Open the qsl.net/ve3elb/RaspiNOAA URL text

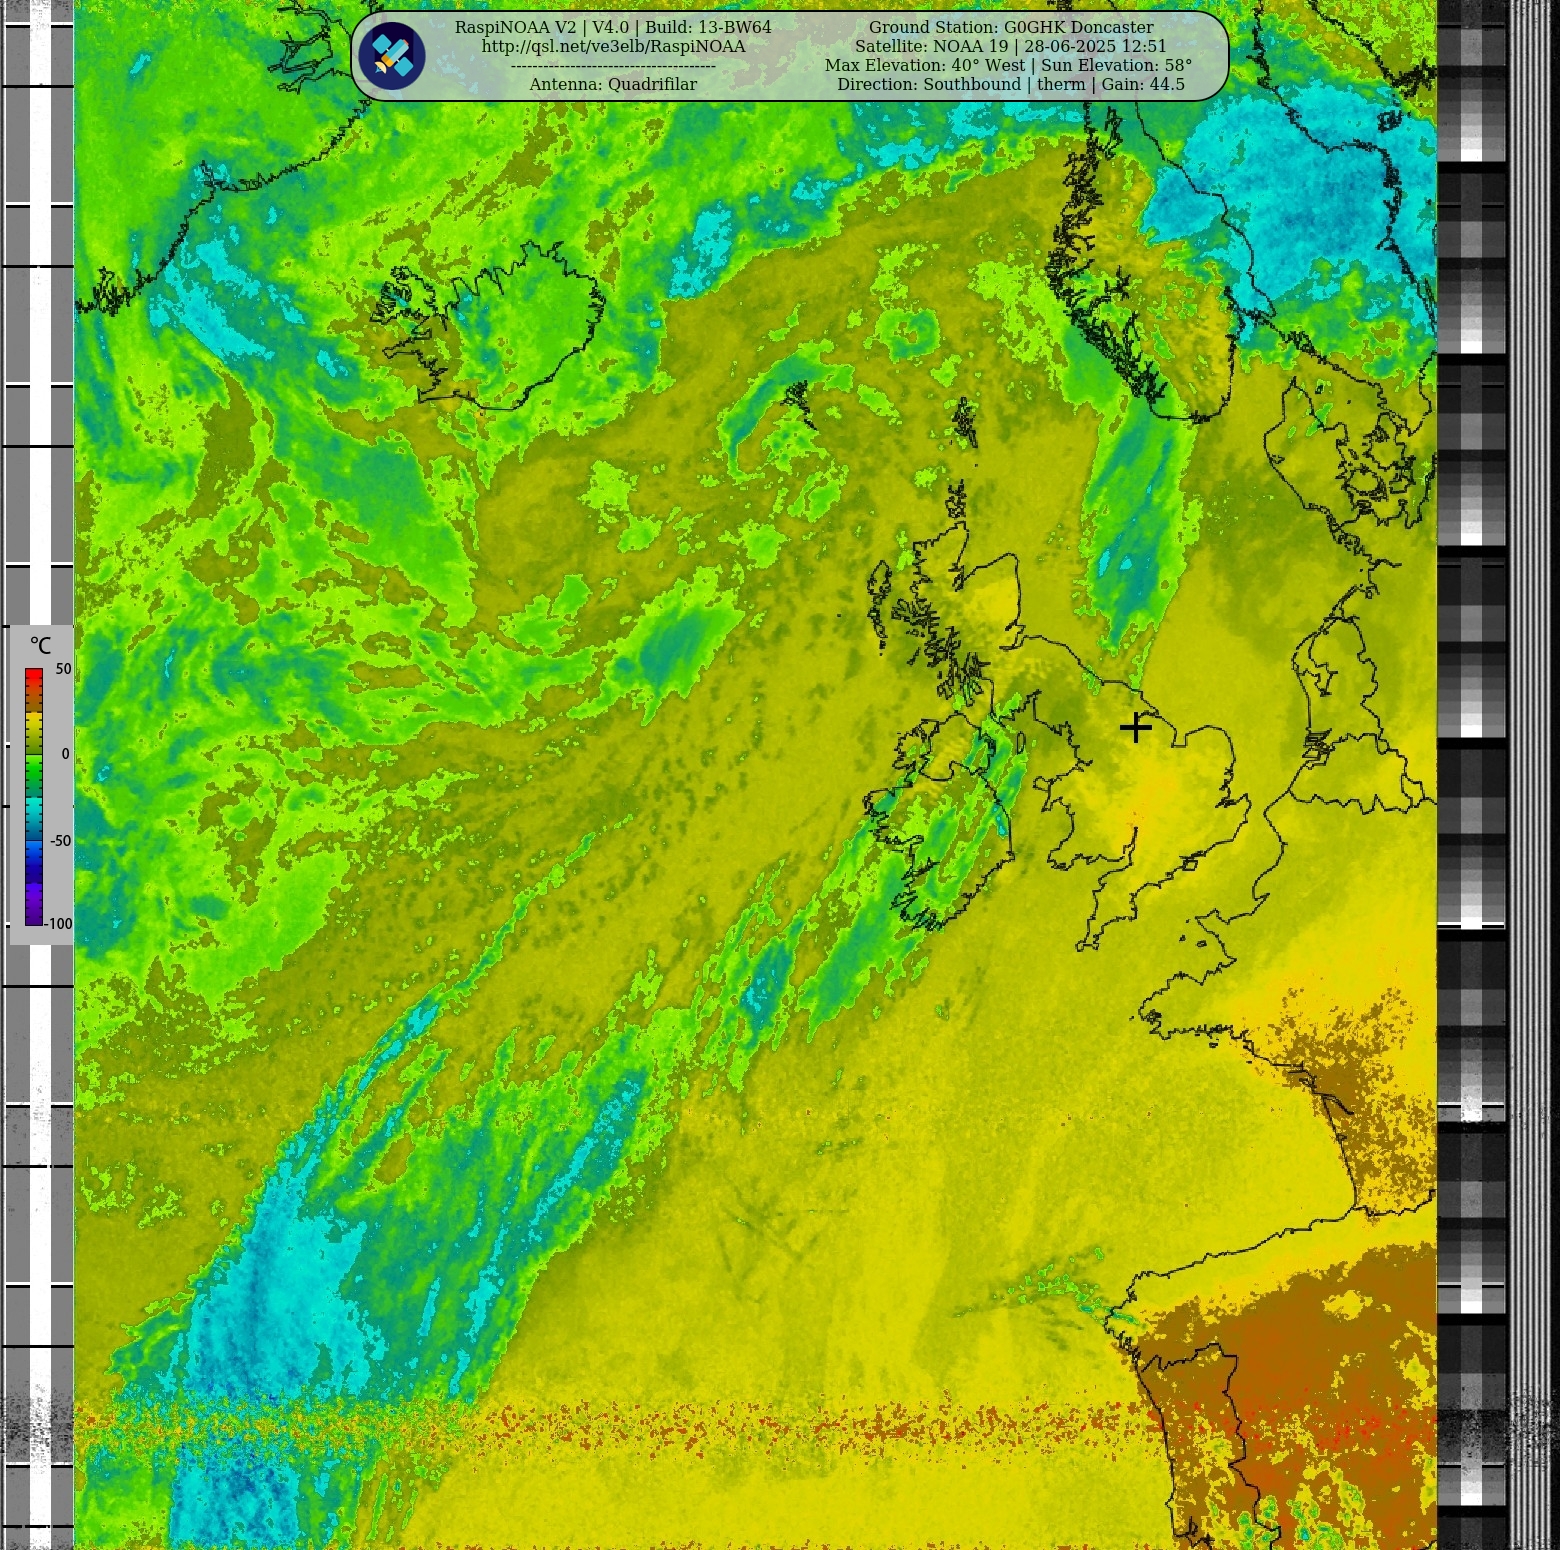tap(613, 46)
